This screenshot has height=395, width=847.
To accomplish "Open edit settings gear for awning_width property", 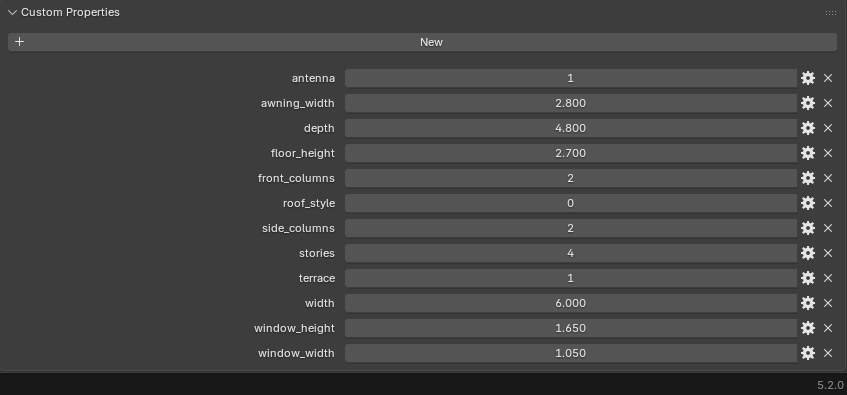I will (x=808, y=103).
